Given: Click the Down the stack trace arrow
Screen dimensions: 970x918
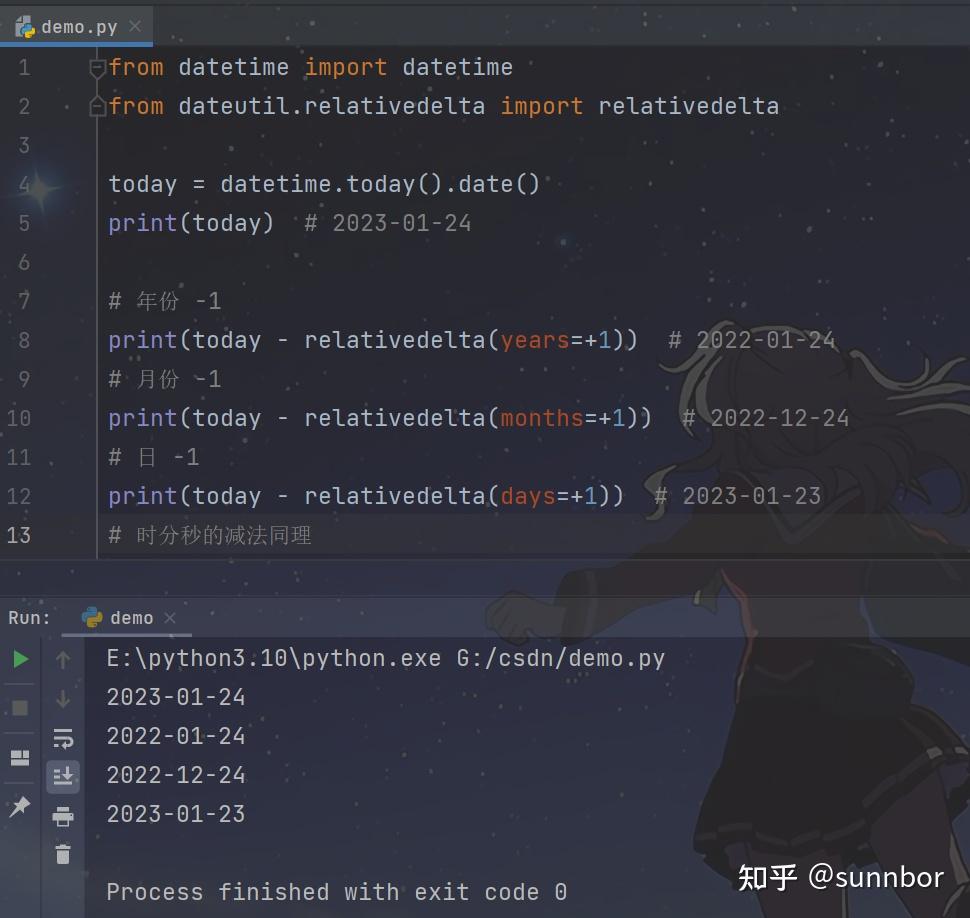Looking at the screenshot, I should click(63, 699).
